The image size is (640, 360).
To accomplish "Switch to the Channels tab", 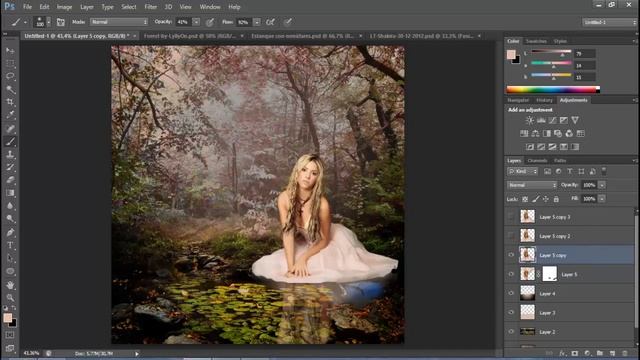I will point(537,160).
